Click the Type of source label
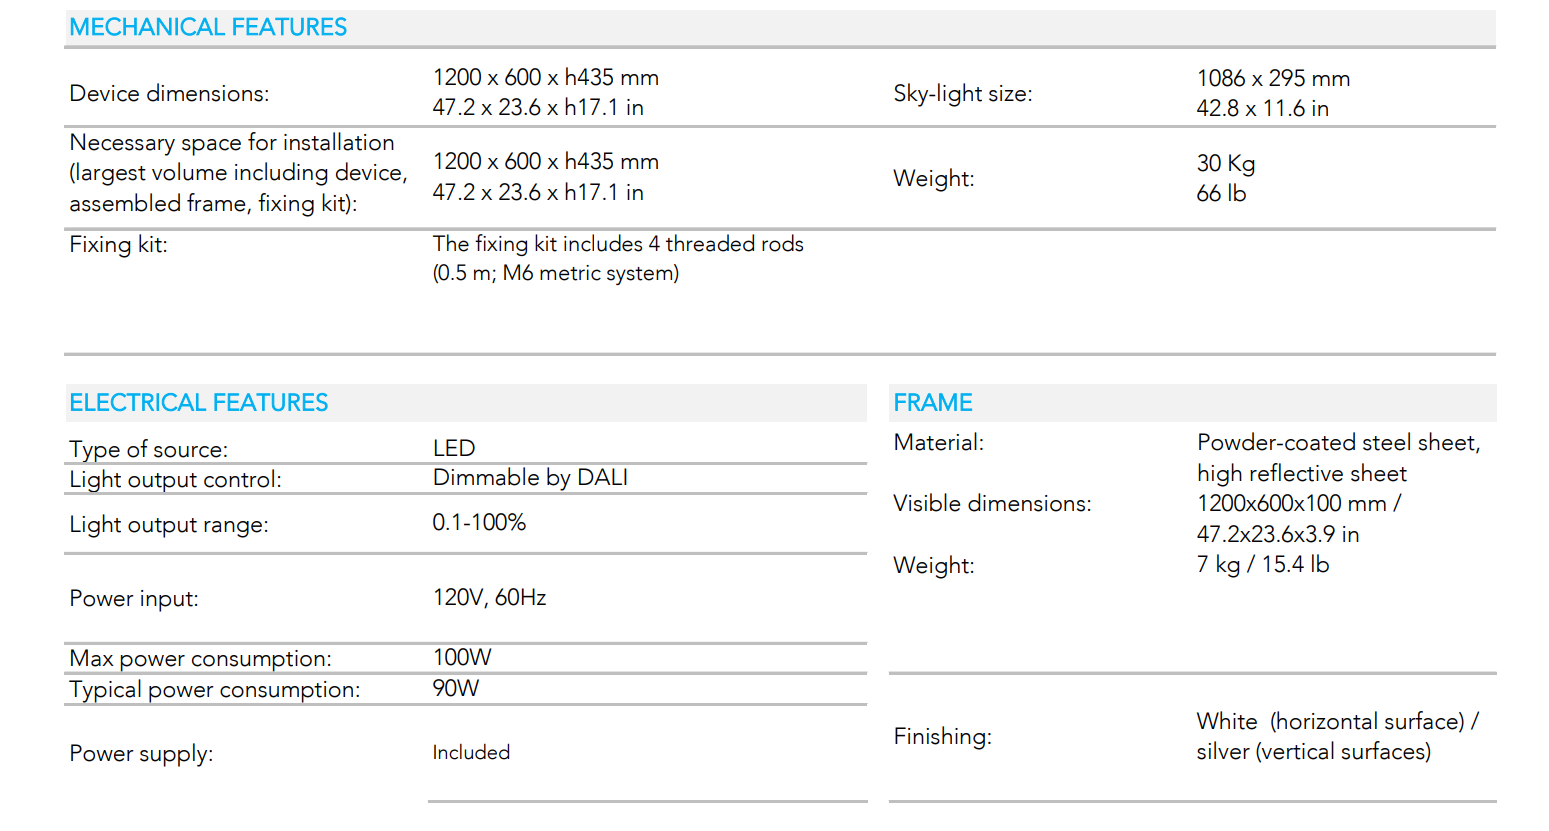 click(x=148, y=449)
